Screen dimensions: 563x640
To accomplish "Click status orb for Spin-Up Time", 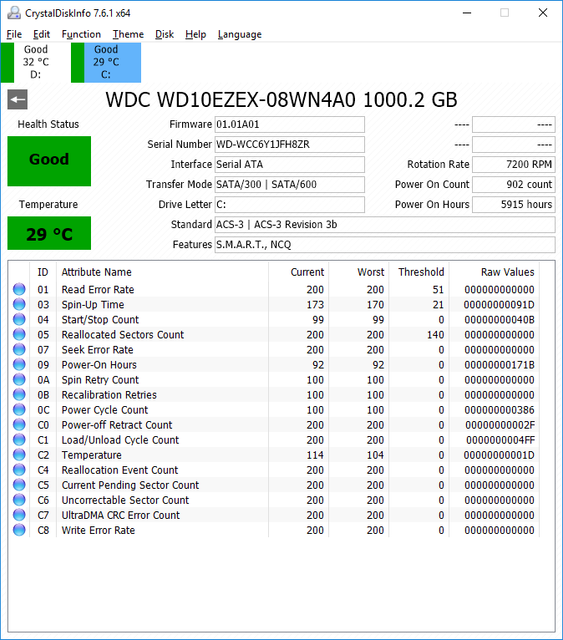I will pyautogui.click(x=19, y=304).
